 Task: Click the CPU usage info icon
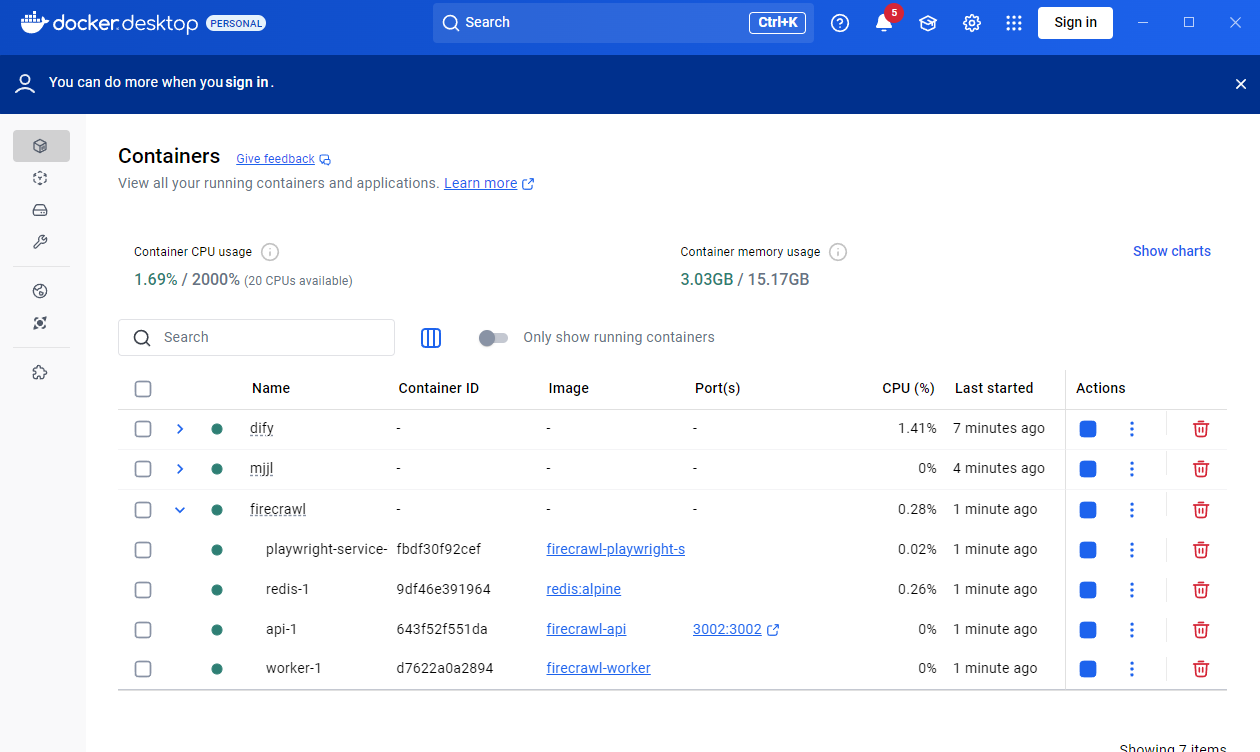(x=270, y=252)
